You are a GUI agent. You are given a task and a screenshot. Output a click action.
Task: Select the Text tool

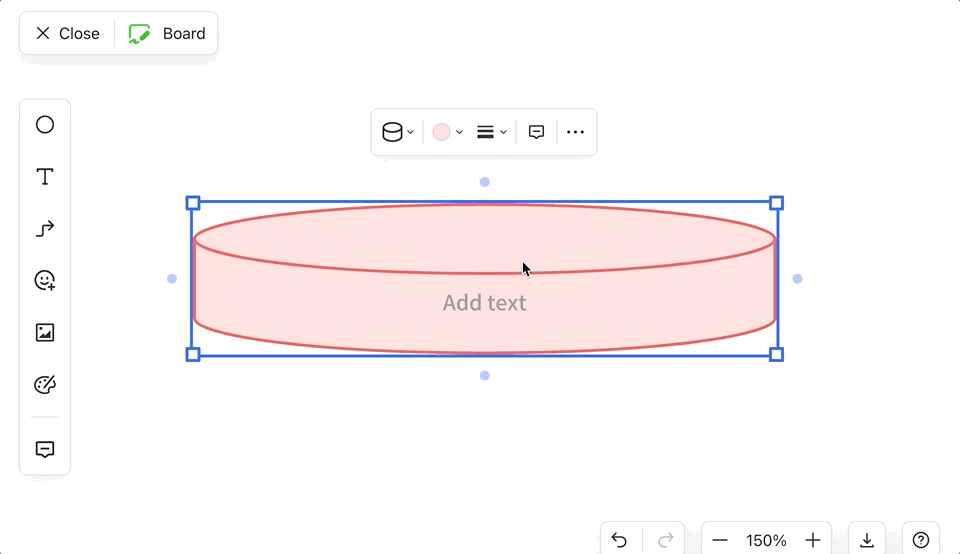pyautogui.click(x=45, y=177)
